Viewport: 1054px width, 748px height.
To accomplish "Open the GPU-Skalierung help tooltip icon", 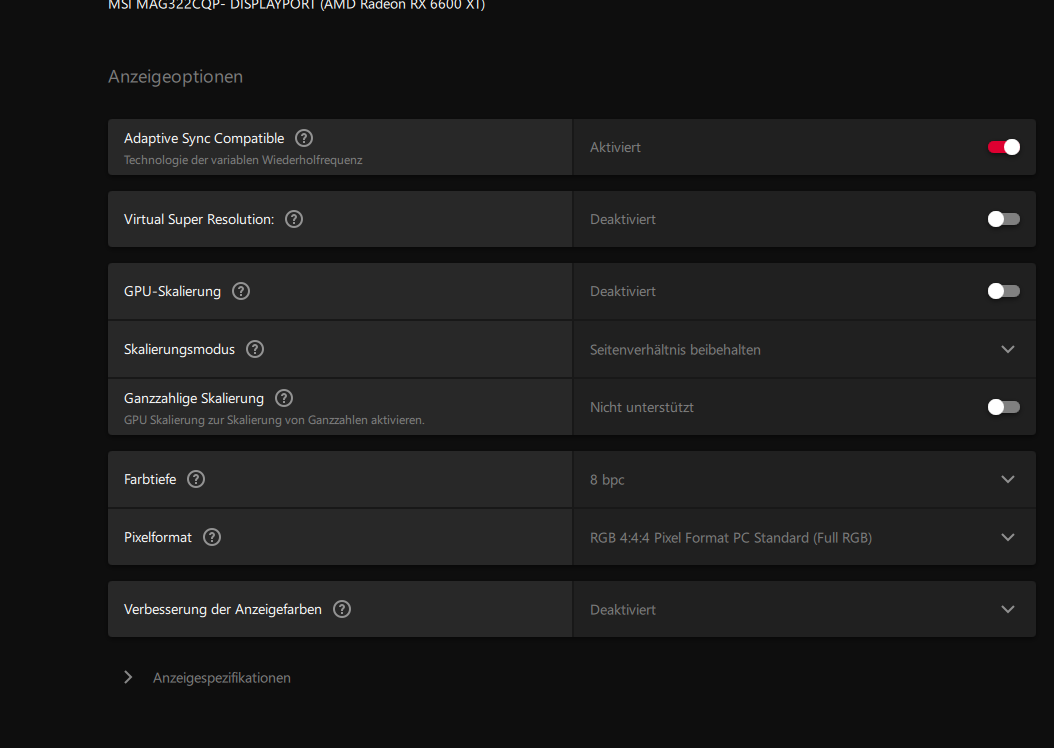I will [x=241, y=291].
